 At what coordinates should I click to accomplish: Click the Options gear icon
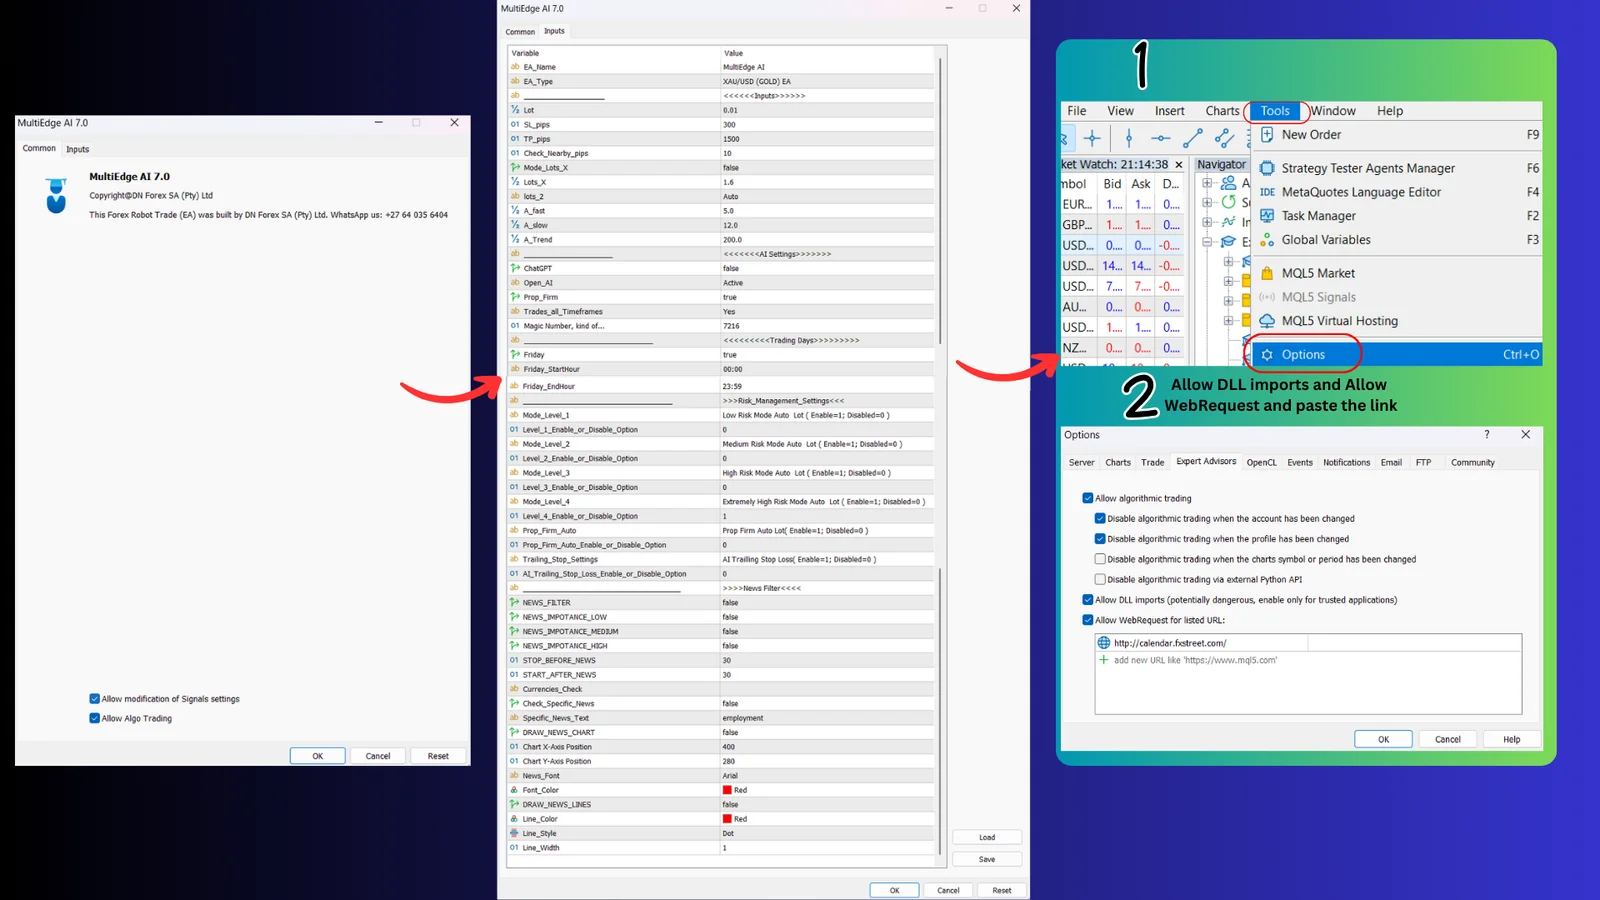pyautogui.click(x=1267, y=355)
